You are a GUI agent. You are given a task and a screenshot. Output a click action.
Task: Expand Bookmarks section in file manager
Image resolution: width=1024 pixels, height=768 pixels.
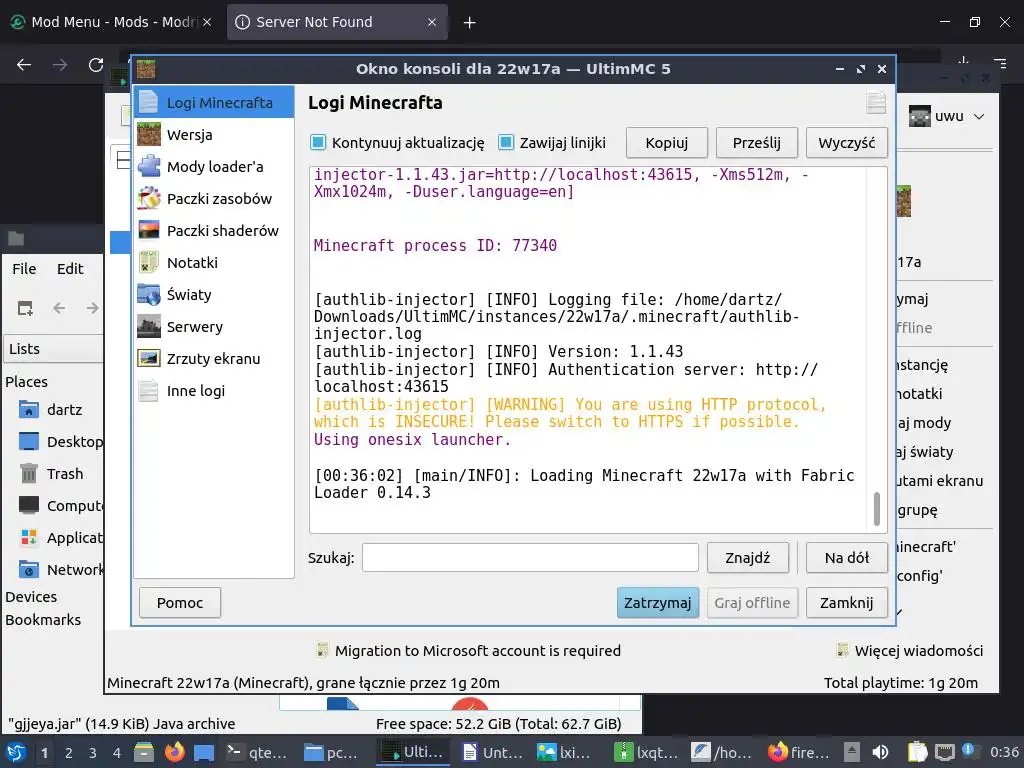(x=43, y=620)
